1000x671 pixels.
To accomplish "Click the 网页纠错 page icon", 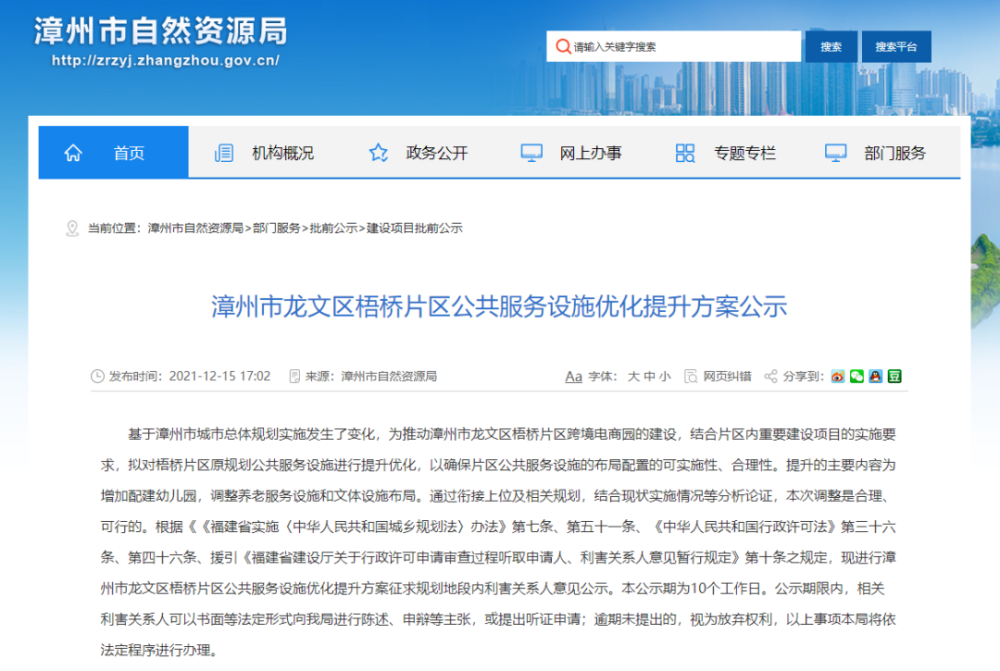I will tap(691, 376).
